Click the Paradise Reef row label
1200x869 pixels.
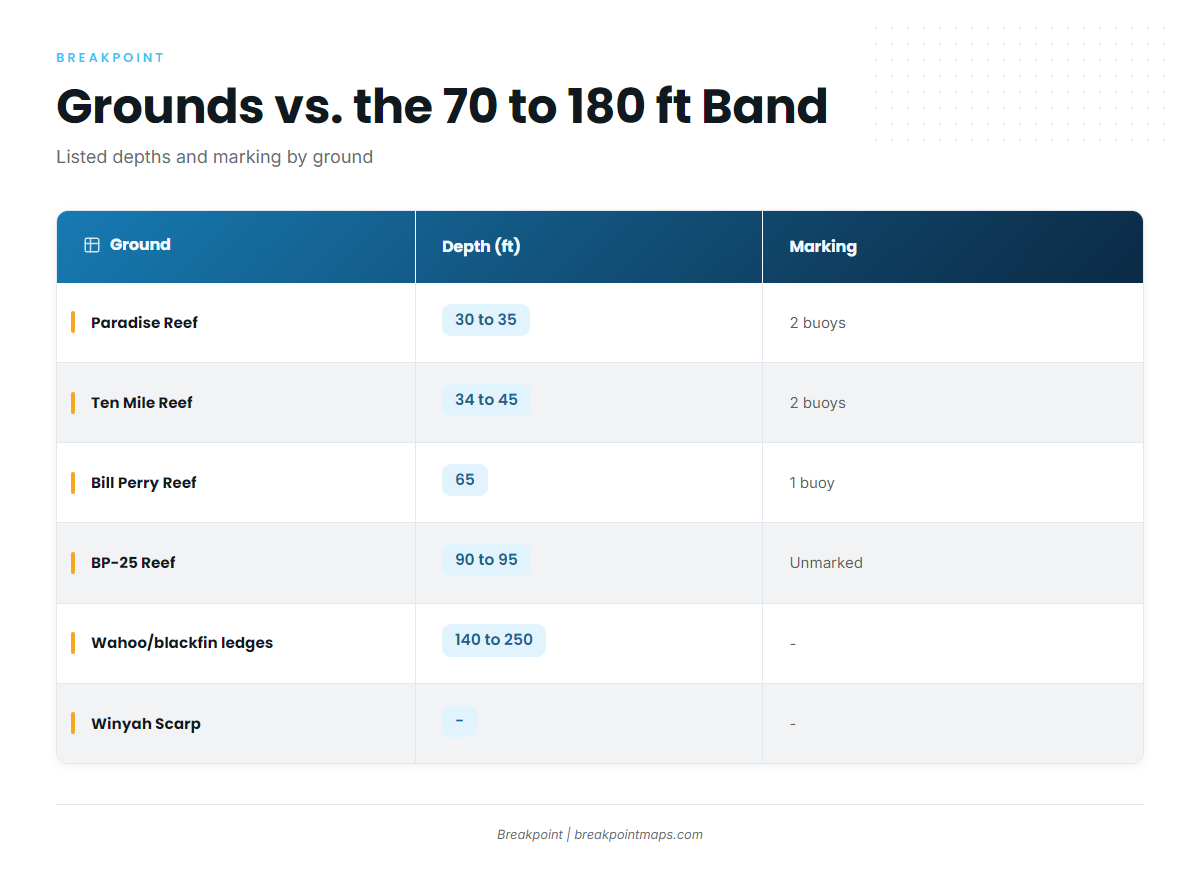pos(144,323)
